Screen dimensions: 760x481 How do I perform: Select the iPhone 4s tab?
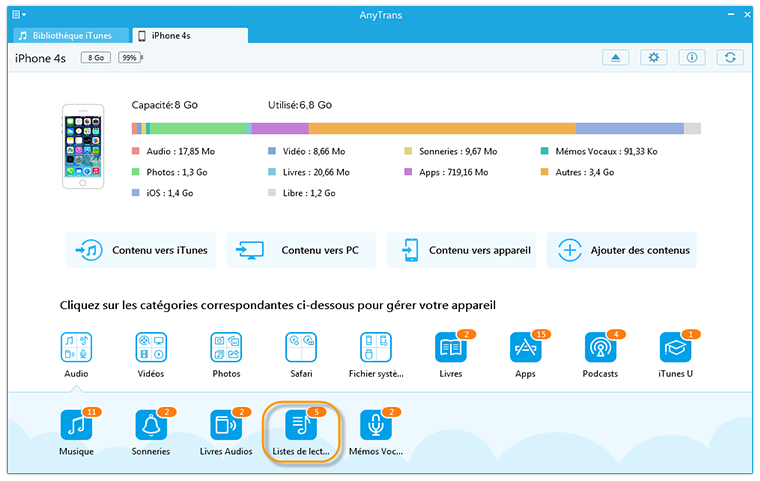190,35
